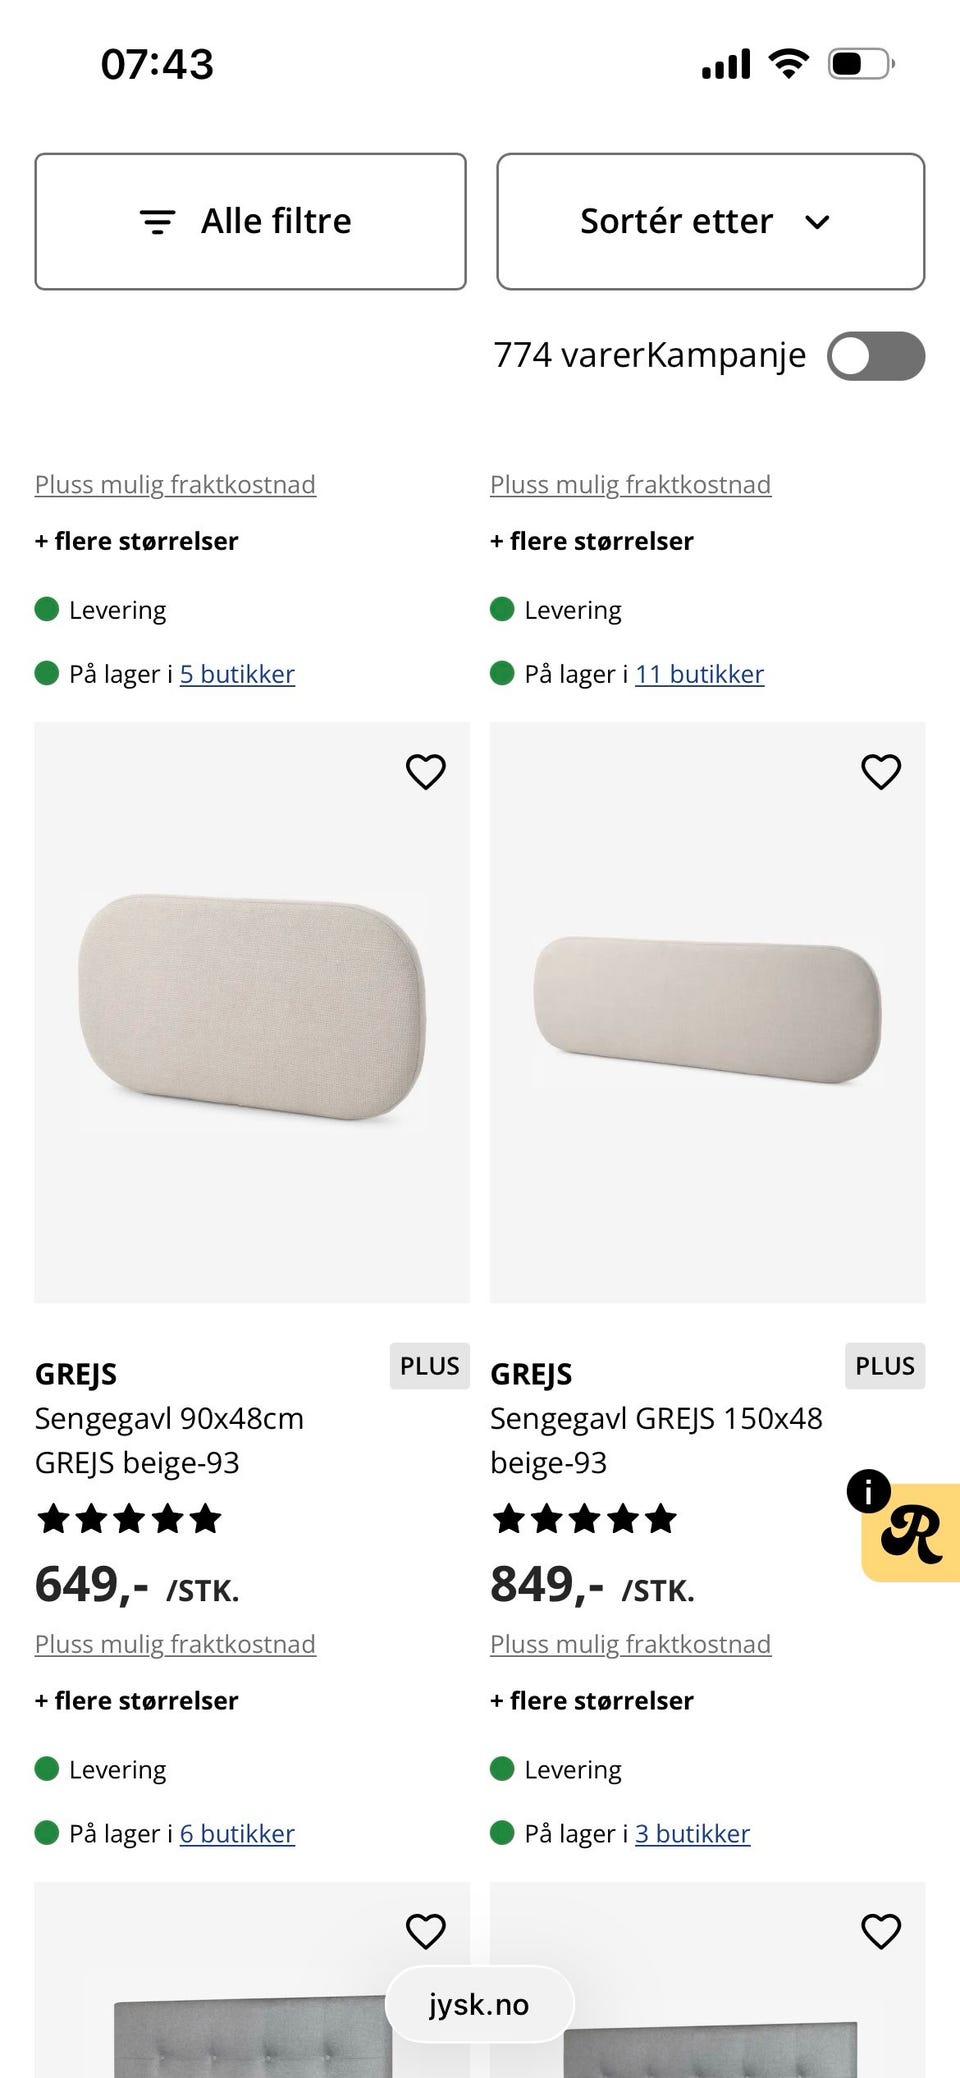The image size is (960, 2078).
Task: Favorite the GREJS 150x48 headboard heart
Action: click(x=881, y=772)
